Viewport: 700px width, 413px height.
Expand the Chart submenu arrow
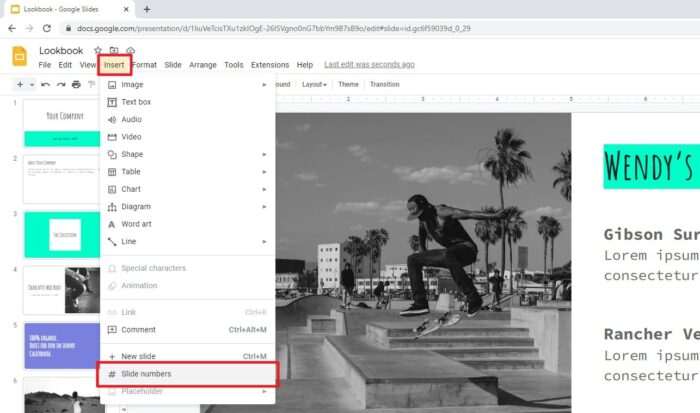[264, 189]
